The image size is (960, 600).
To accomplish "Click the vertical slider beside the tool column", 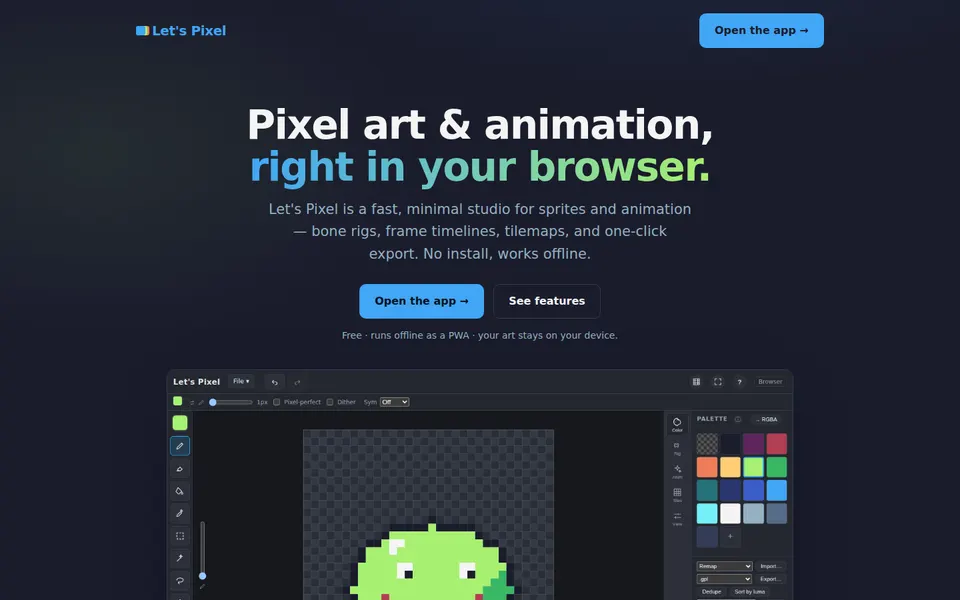I will [203, 549].
